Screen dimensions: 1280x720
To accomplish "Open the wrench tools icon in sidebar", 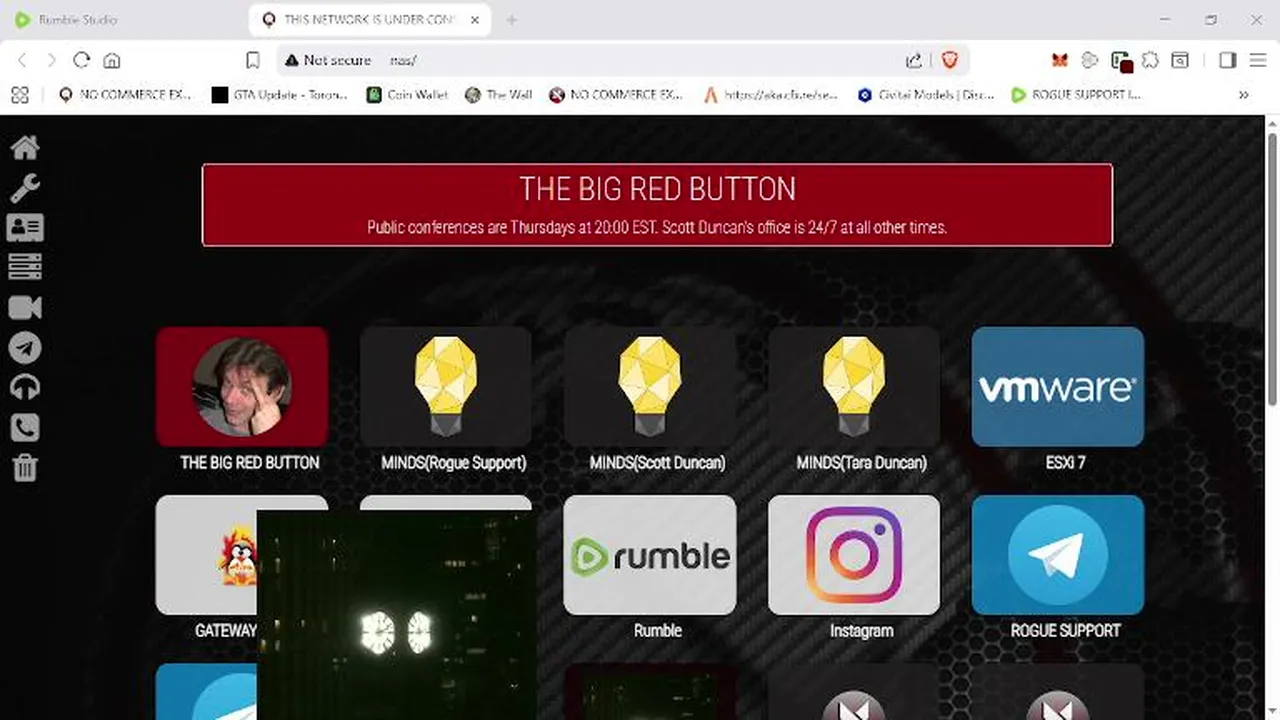I will click(x=25, y=188).
